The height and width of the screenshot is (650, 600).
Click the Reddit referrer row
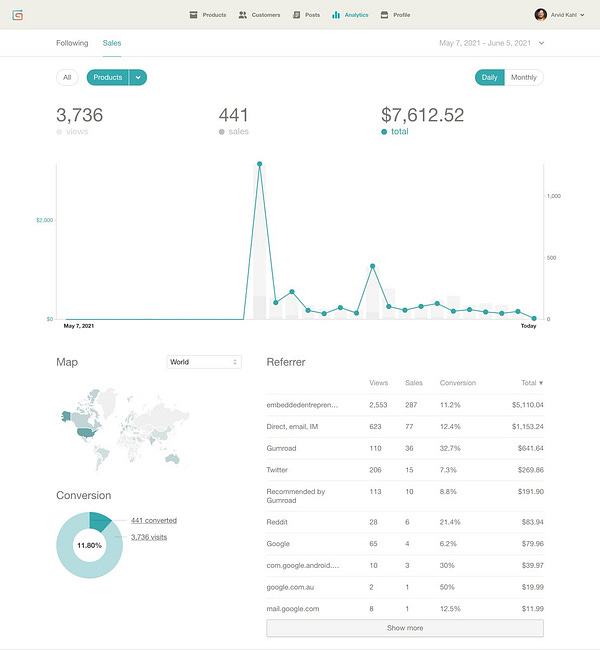[x=405, y=522]
